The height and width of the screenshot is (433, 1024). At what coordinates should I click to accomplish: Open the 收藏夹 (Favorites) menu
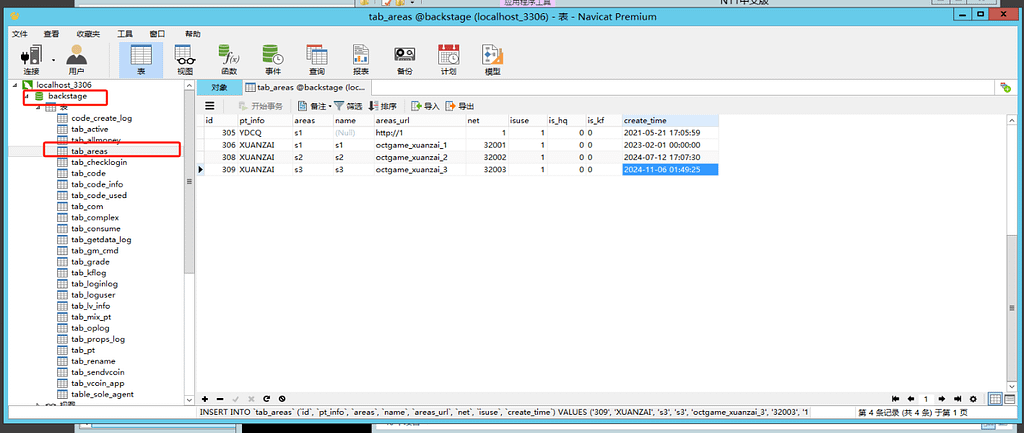pyautogui.click(x=88, y=34)
